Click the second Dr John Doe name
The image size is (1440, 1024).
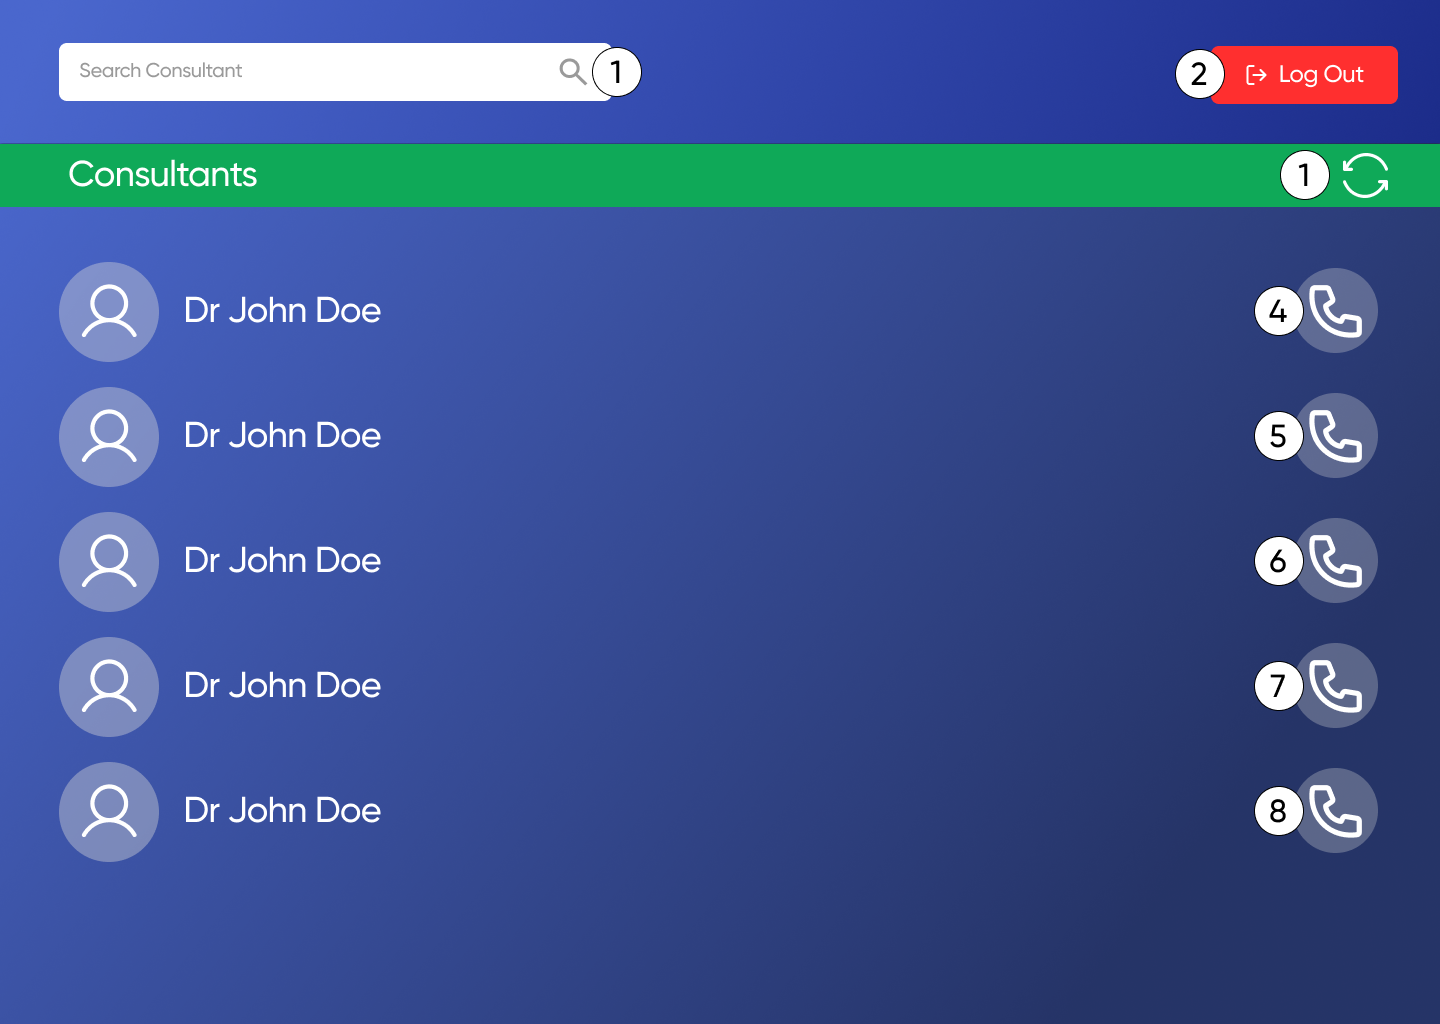282,436
